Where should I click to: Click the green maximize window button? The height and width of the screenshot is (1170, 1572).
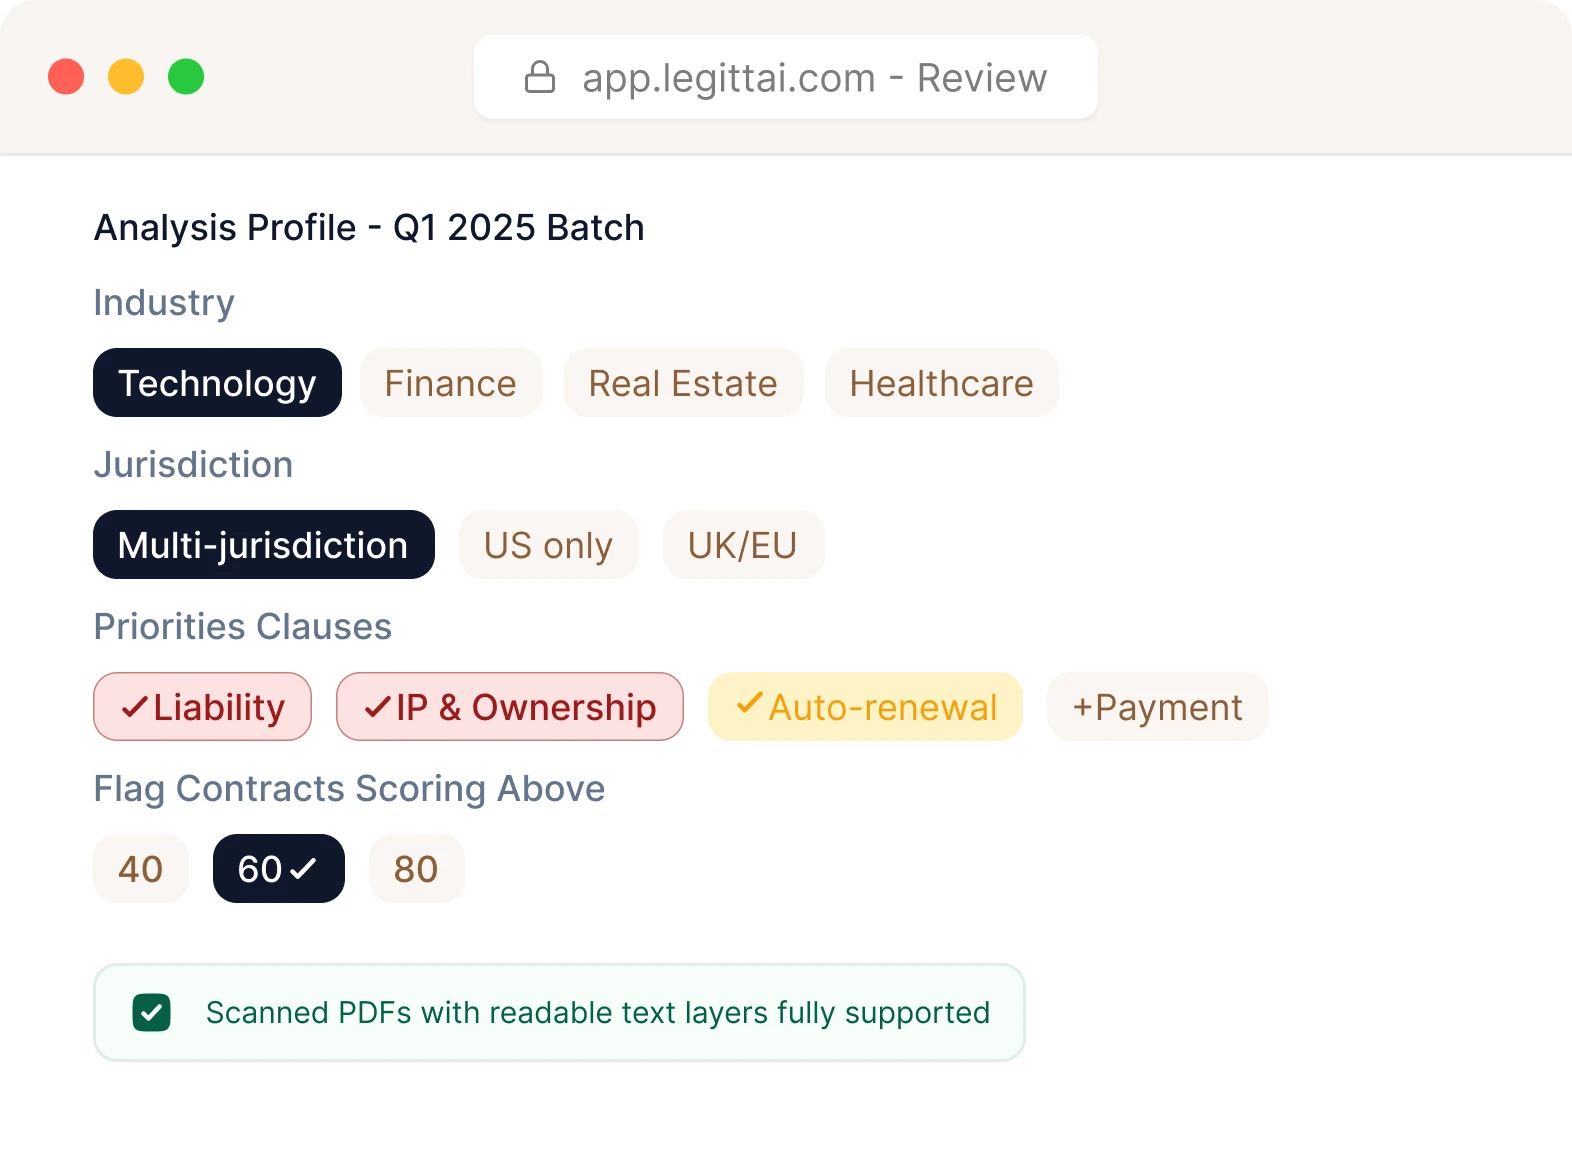pos(186,77)
